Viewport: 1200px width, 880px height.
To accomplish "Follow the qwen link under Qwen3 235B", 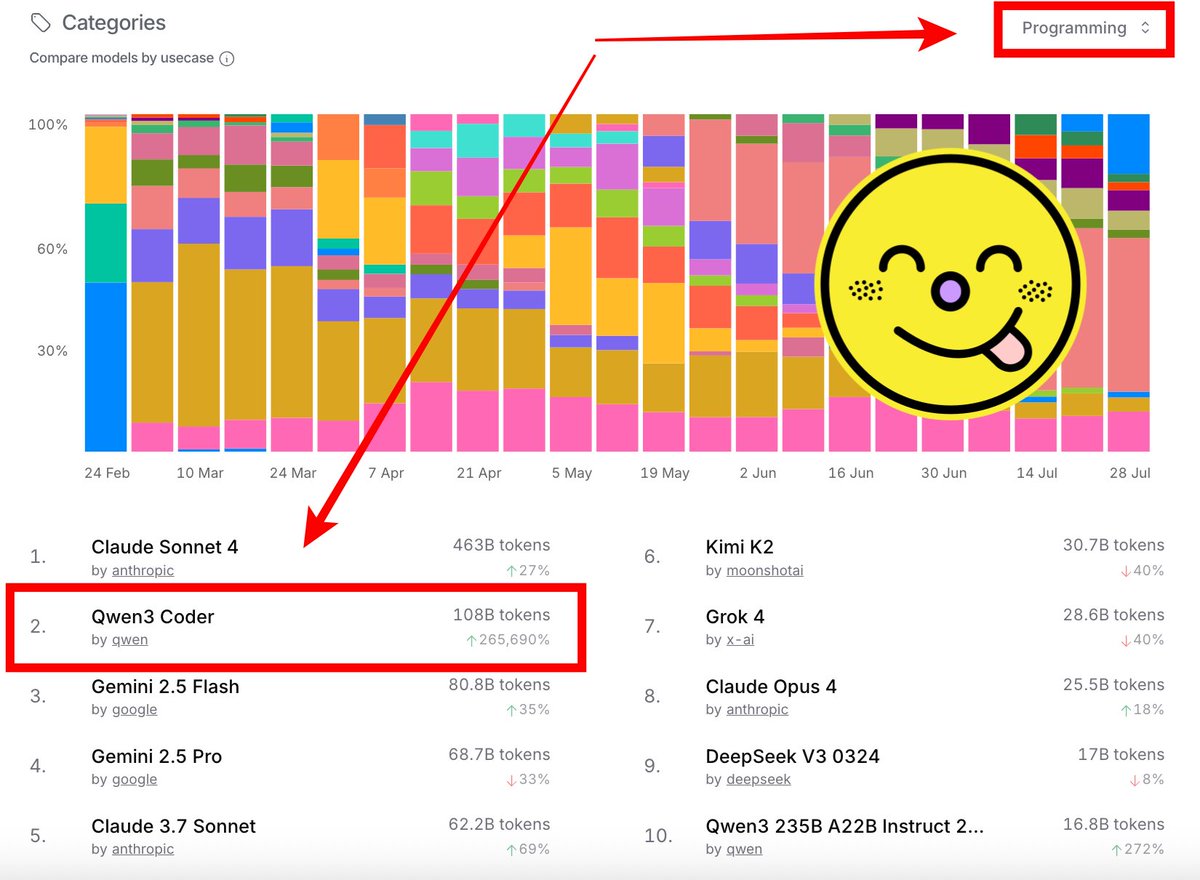I will [744, 850].
